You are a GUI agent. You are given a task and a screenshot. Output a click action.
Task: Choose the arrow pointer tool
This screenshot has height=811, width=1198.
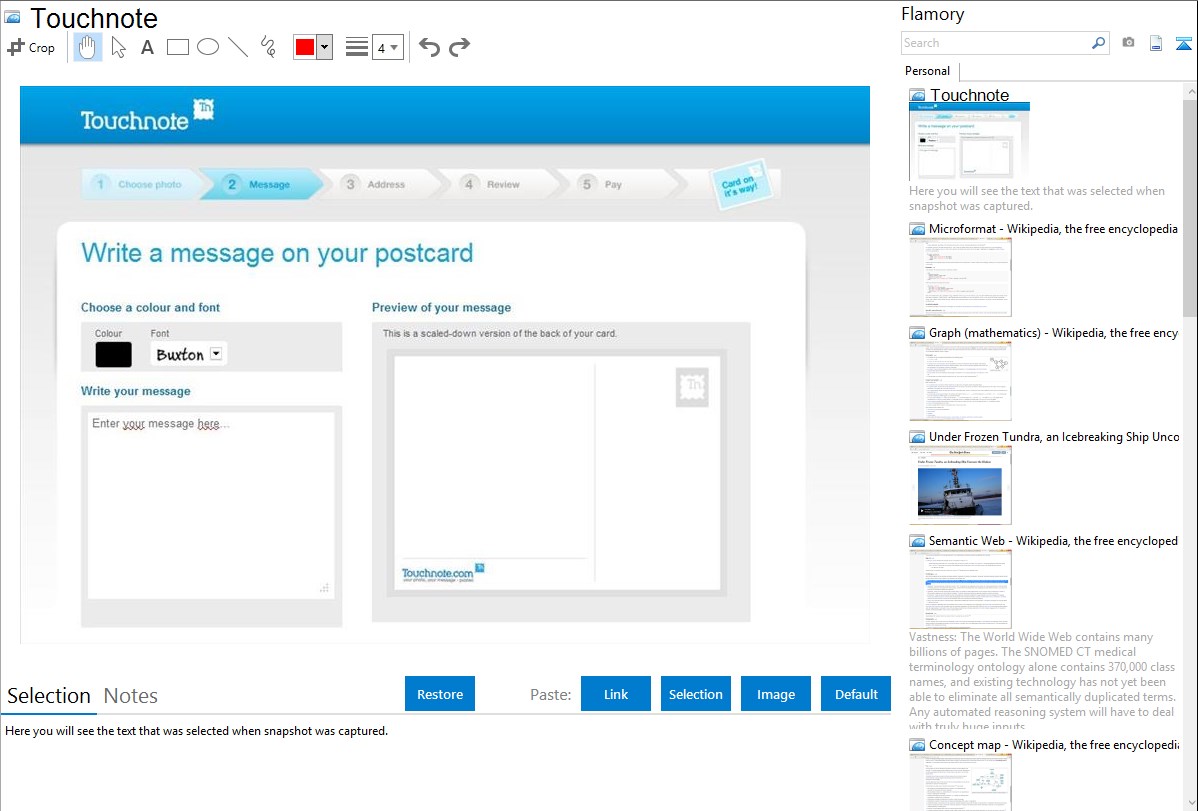[118, 47]
